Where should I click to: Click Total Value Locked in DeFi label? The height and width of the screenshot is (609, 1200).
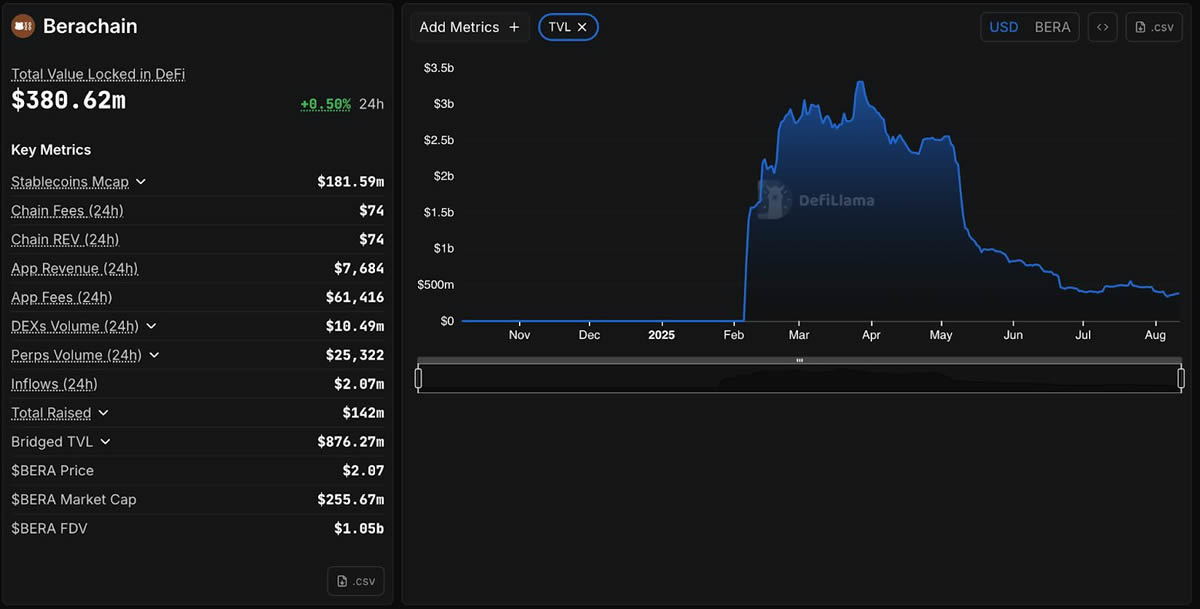(x=98, y=74)
